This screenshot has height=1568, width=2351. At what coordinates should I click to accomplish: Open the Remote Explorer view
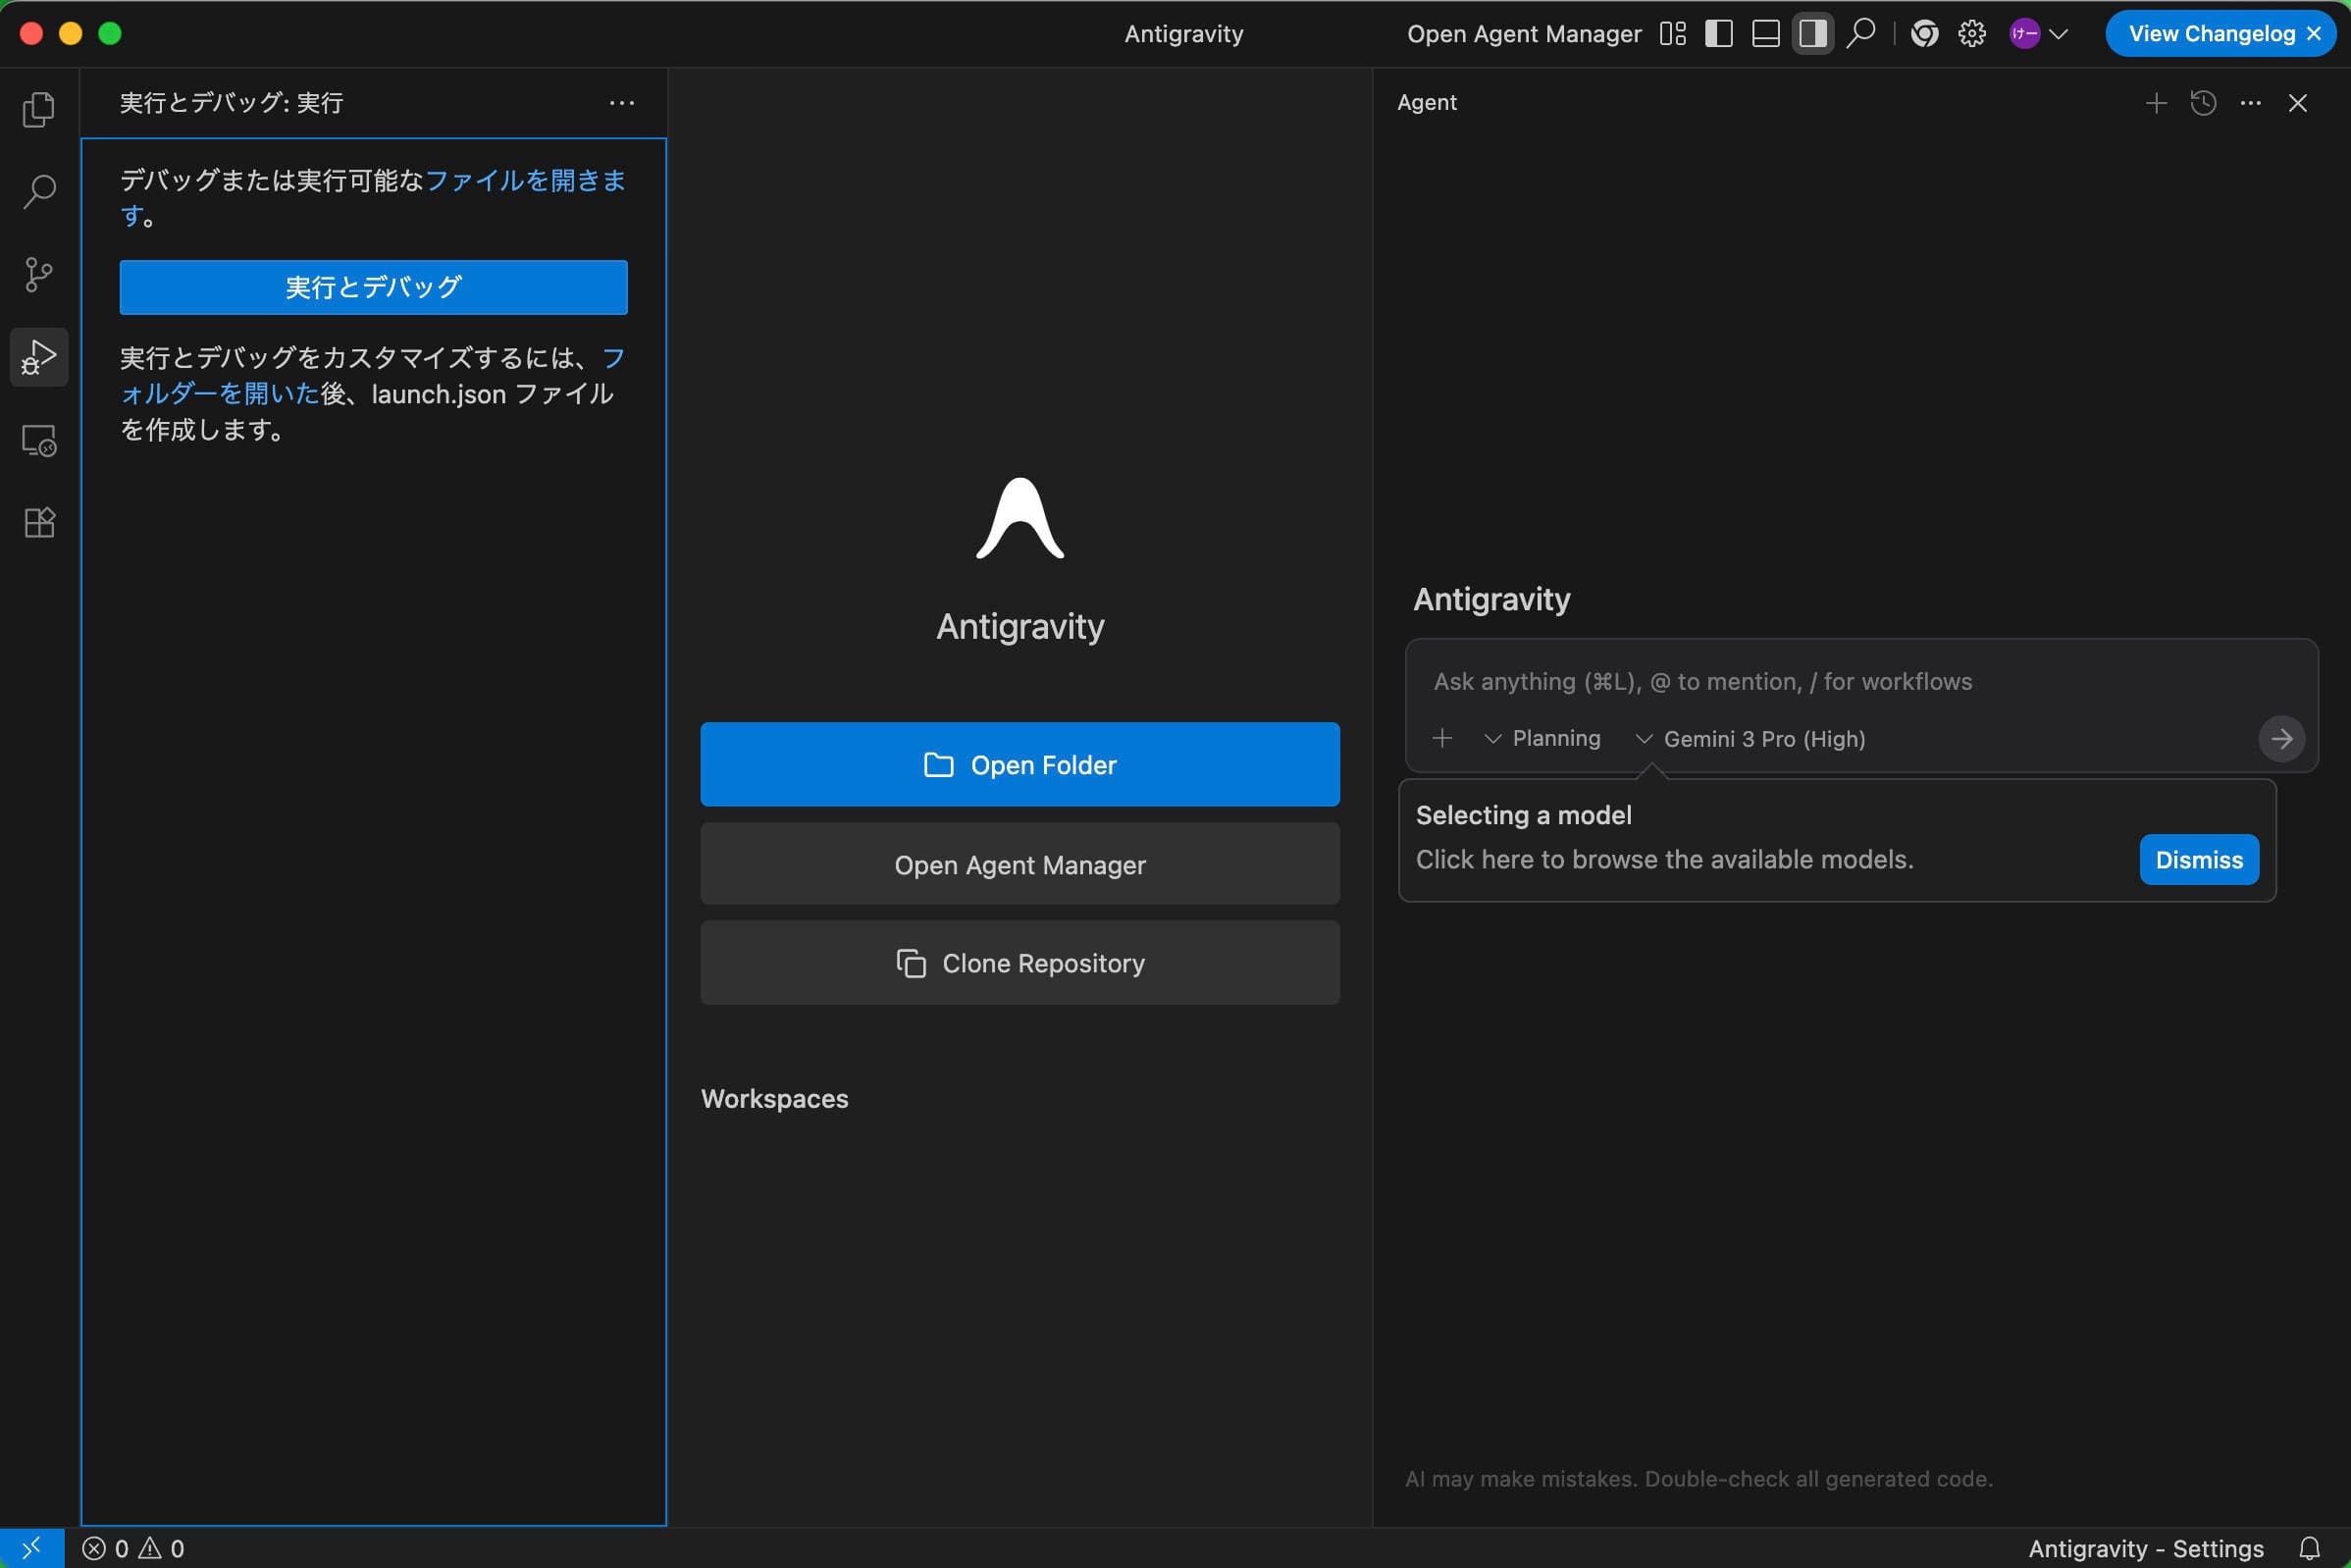[x=39, y=439]
